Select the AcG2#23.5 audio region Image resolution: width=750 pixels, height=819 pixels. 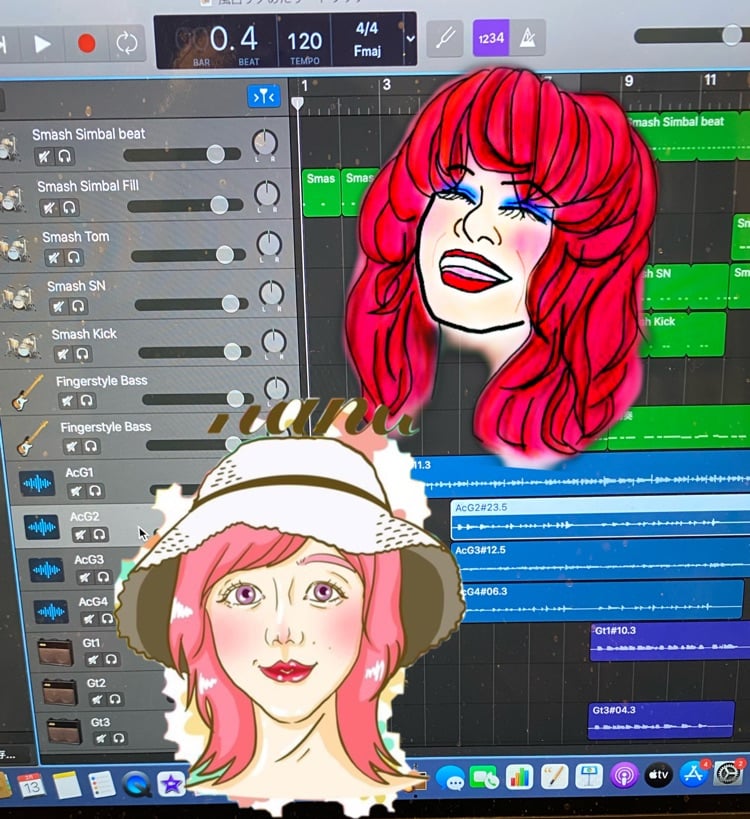598,520
